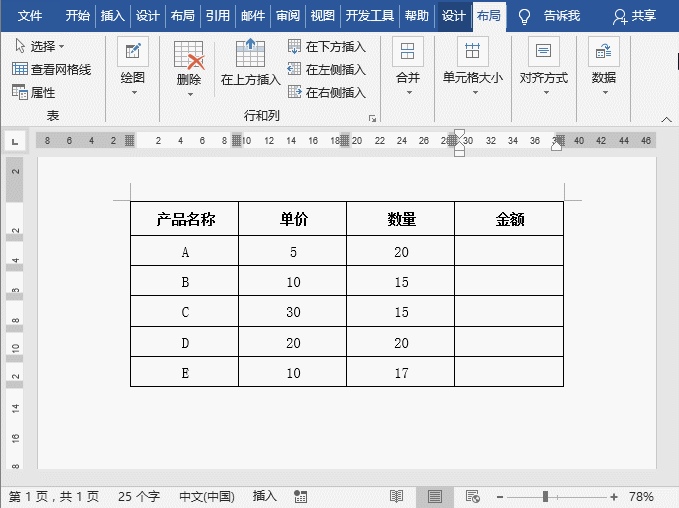Toggle 查看网格线 gridlines view
Viewport: 679px width, 508px height.
(x=52, y=69)
